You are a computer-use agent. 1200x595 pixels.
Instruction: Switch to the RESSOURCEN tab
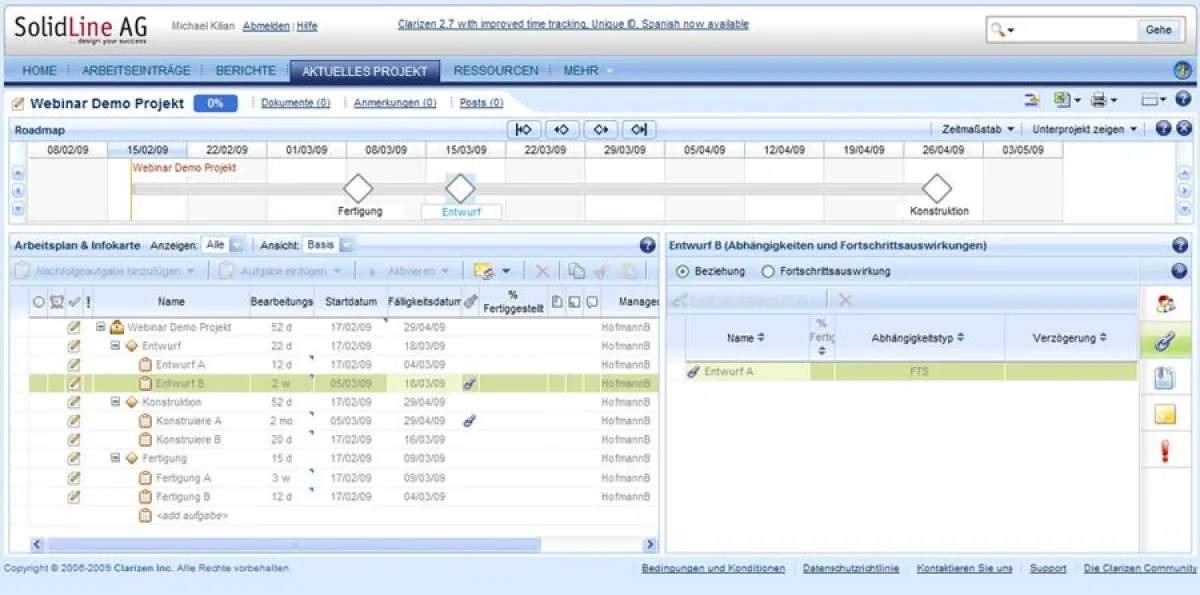coord(495,71)
